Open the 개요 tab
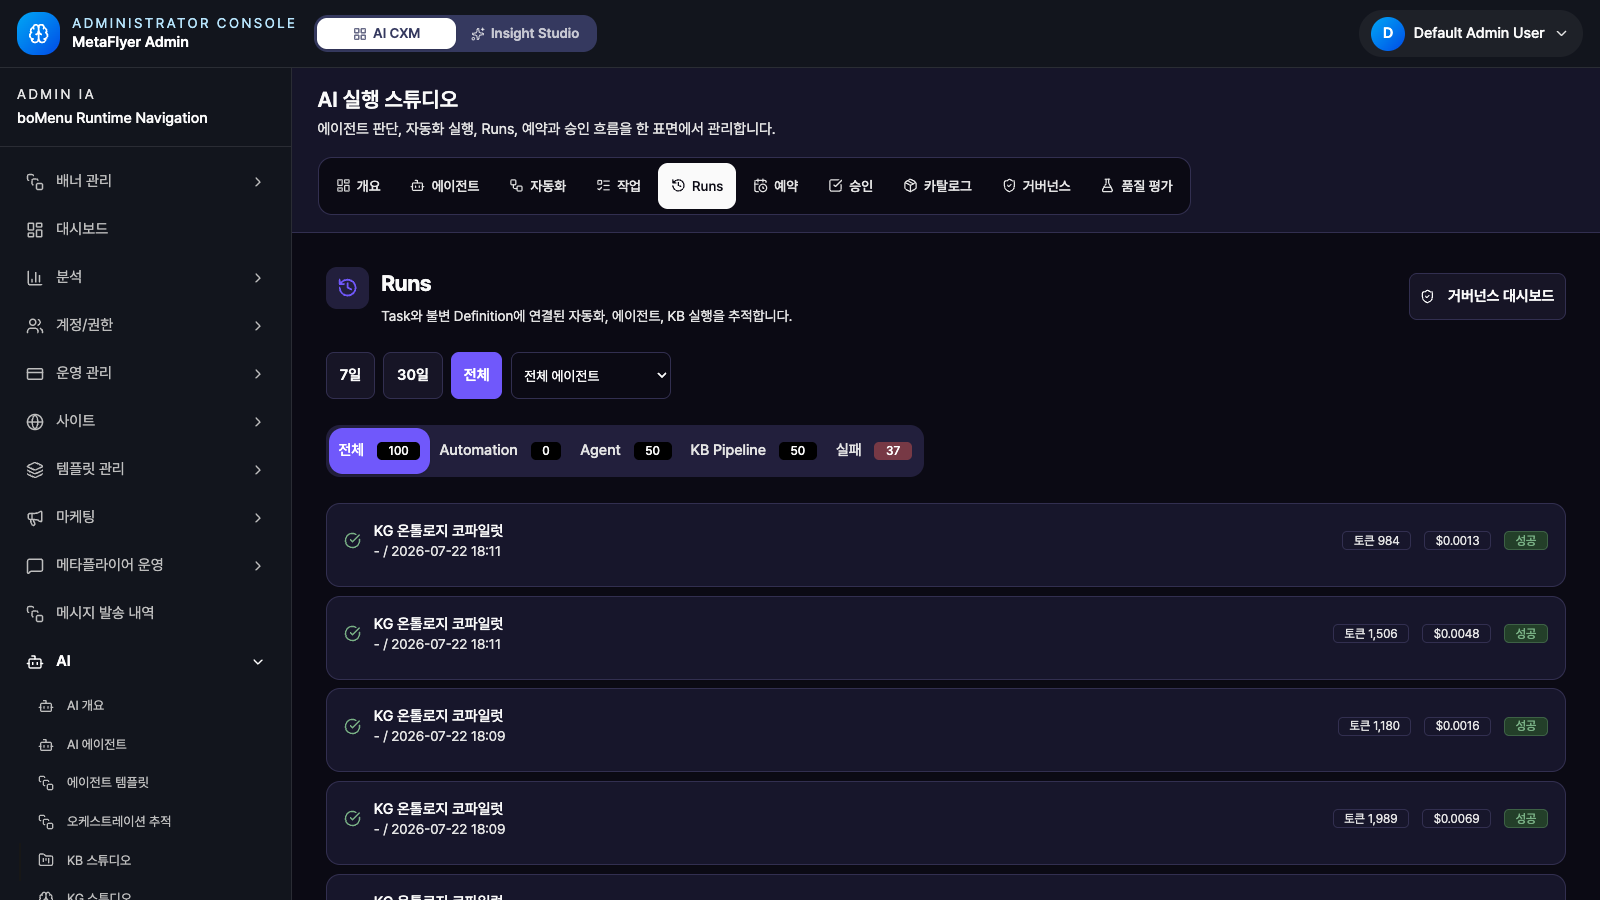Viewport: 1600px width, 900px height. tap(359, 186)
